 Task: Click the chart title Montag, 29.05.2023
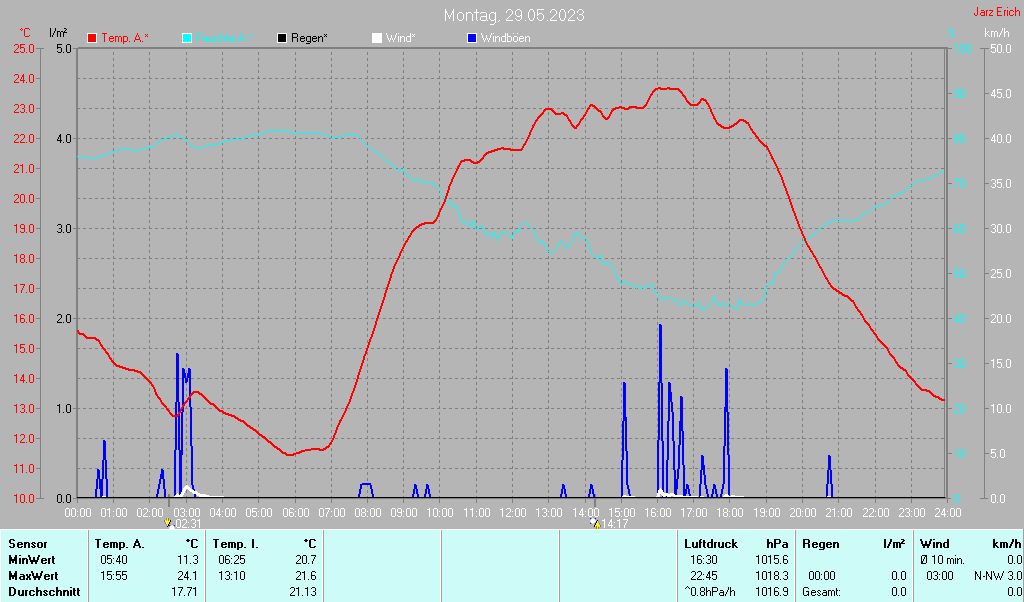point(514,15)
